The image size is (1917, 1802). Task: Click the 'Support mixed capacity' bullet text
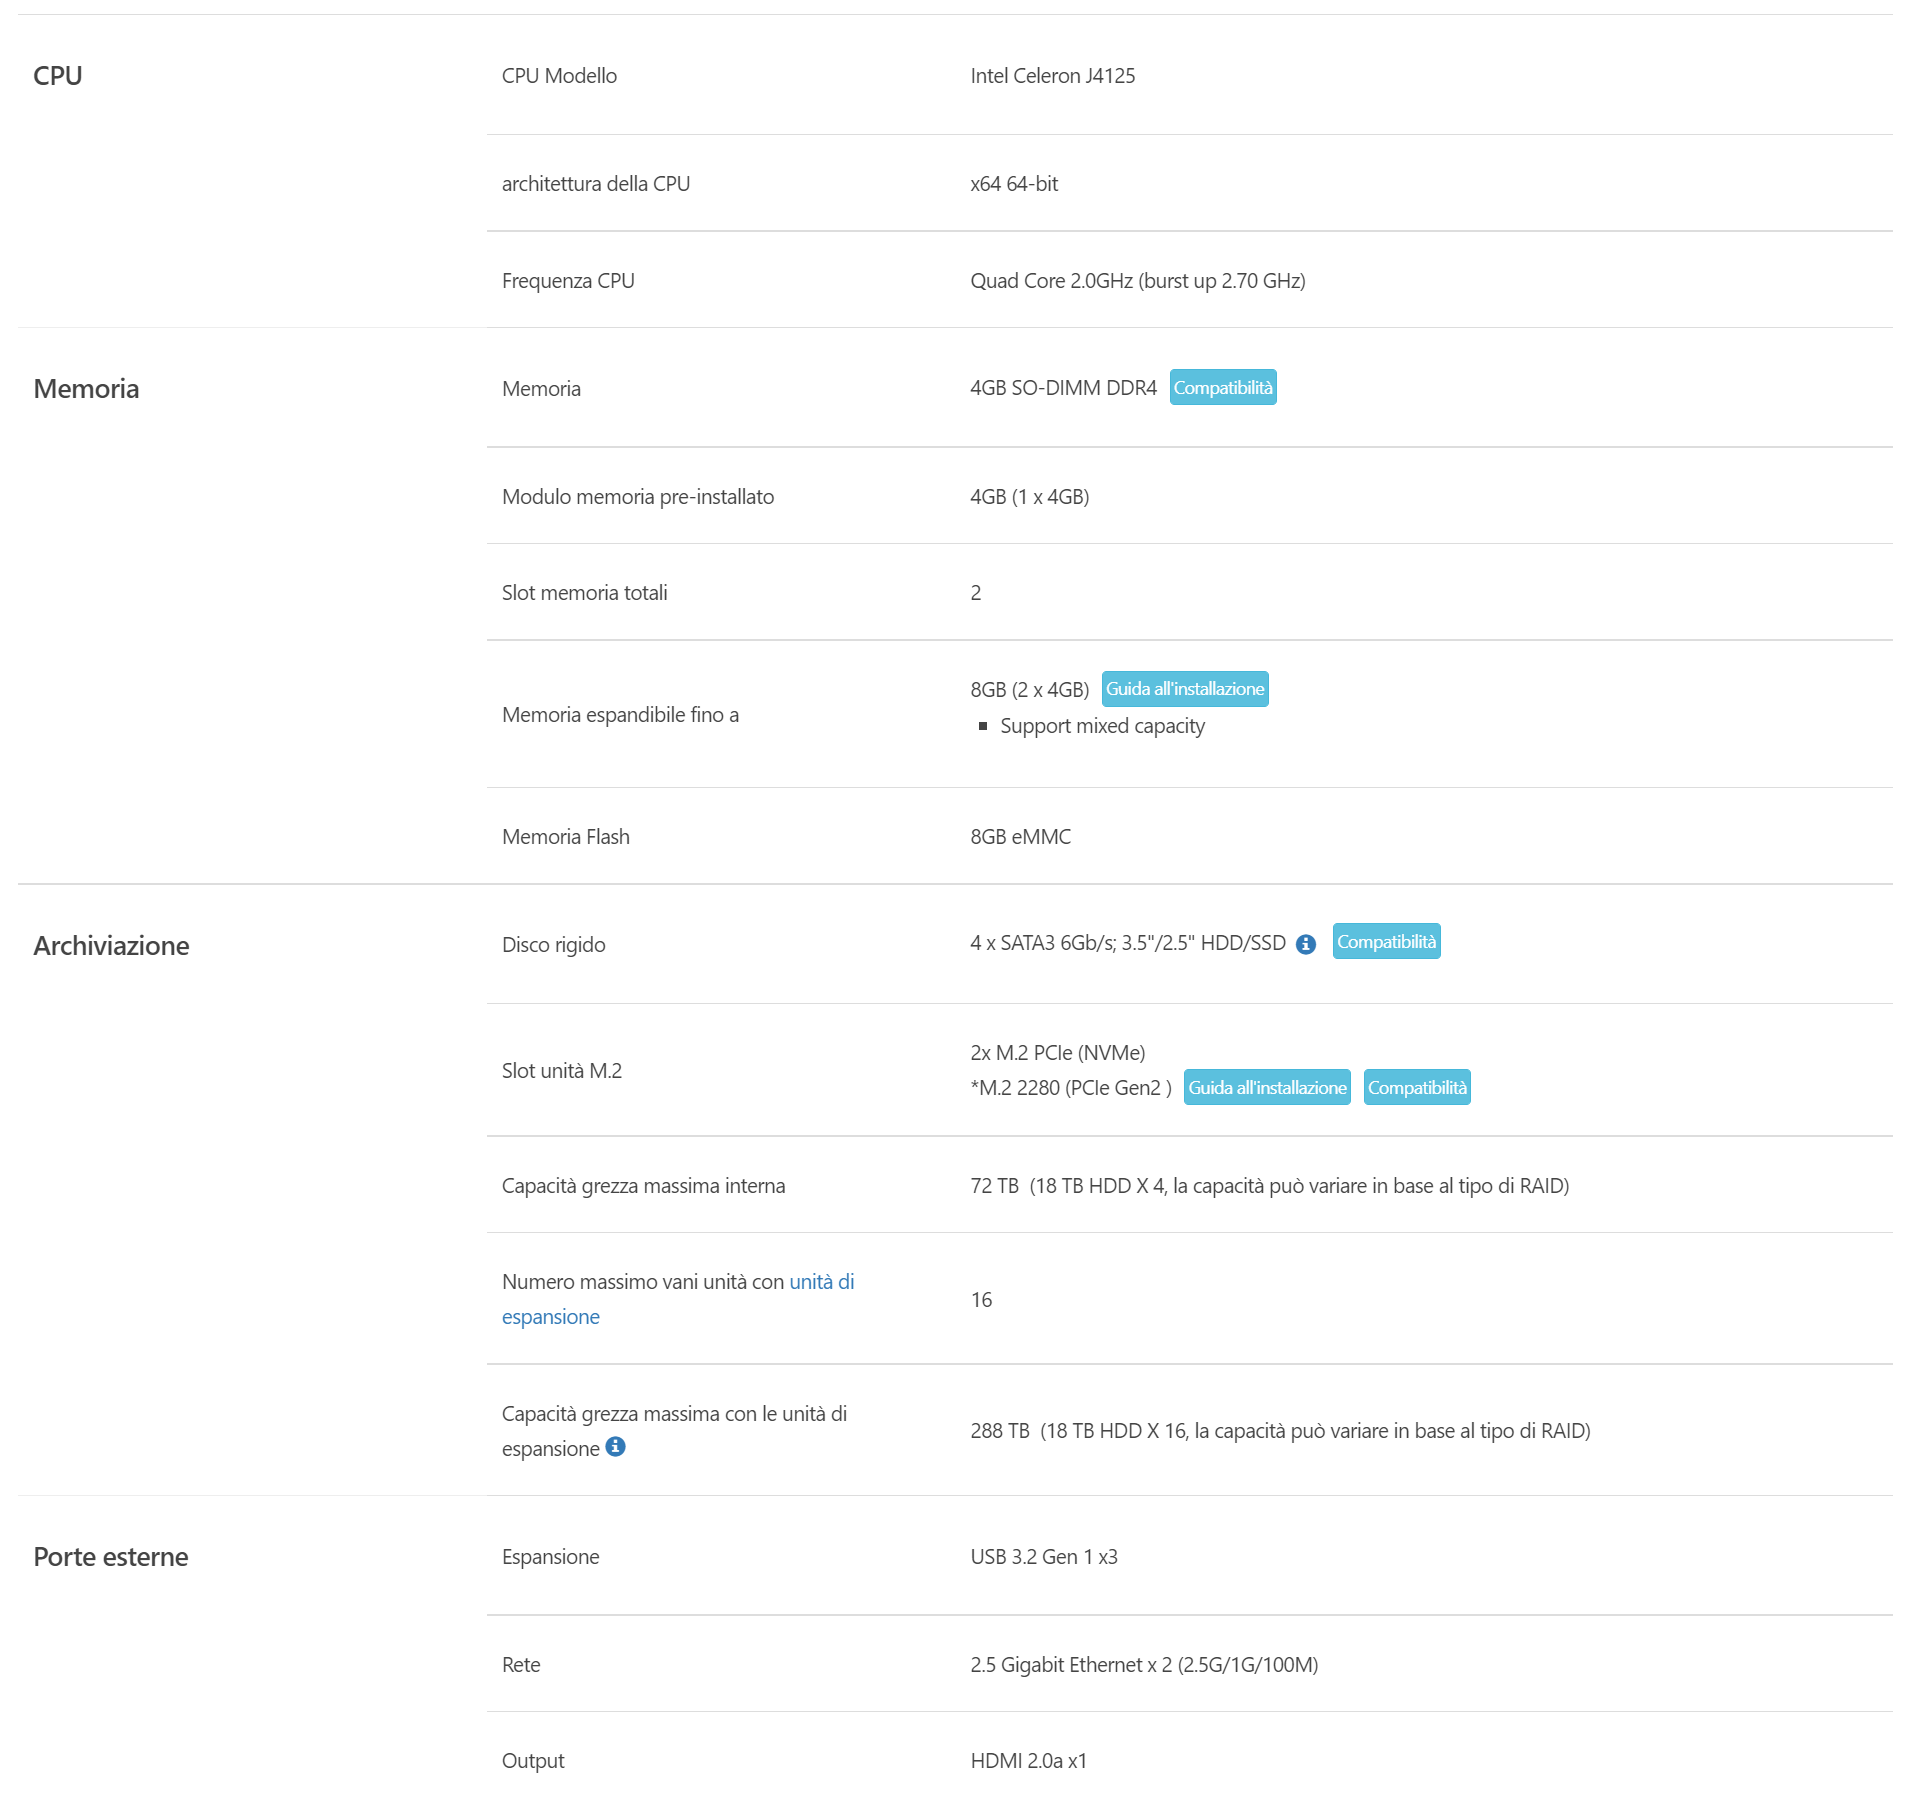pyautogui.click(x=1102, y=726)
